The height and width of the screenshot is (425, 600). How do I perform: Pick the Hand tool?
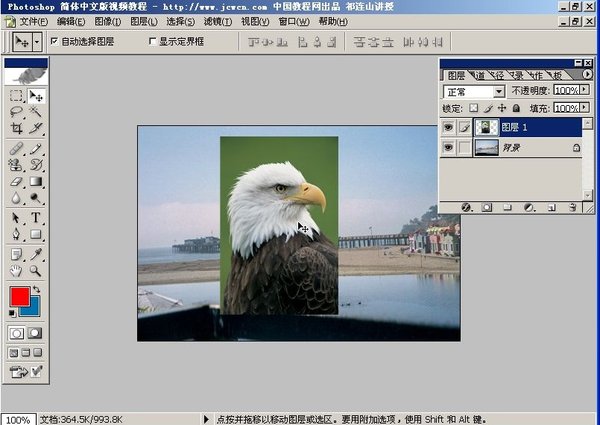click(16, 270)
